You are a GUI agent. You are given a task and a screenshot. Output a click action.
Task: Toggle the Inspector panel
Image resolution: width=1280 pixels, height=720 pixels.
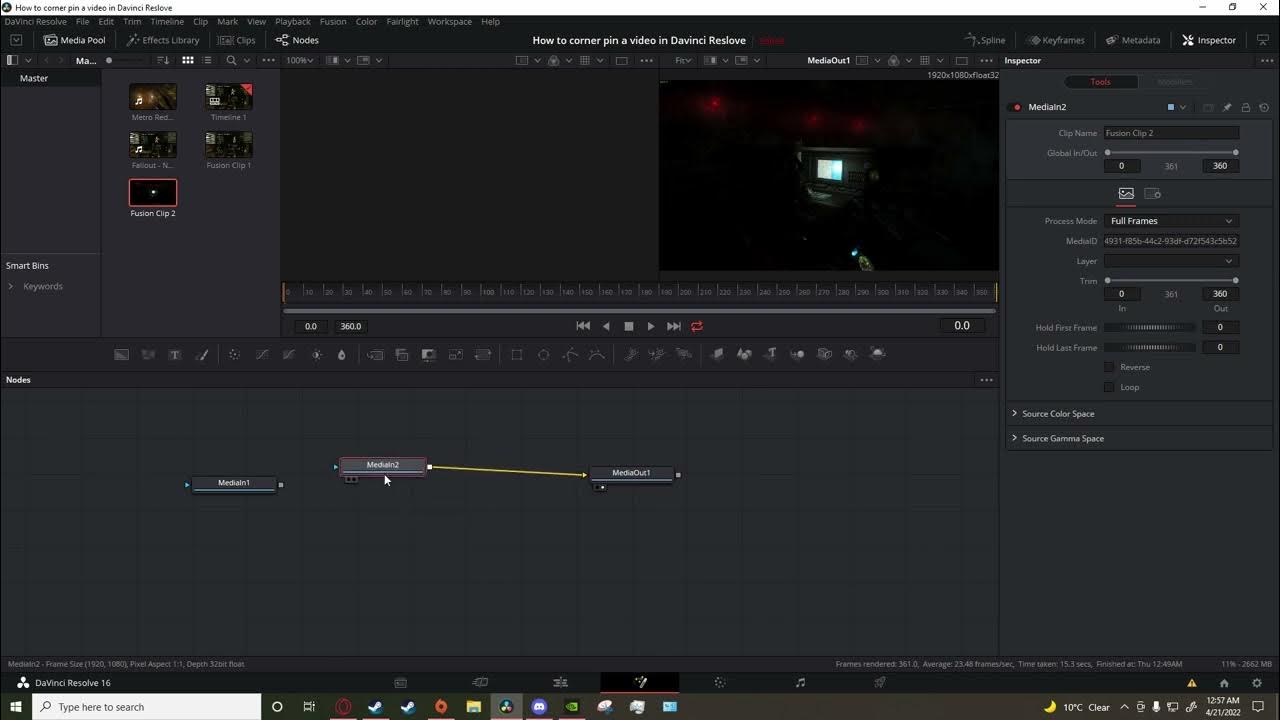tap(1209, 40)
